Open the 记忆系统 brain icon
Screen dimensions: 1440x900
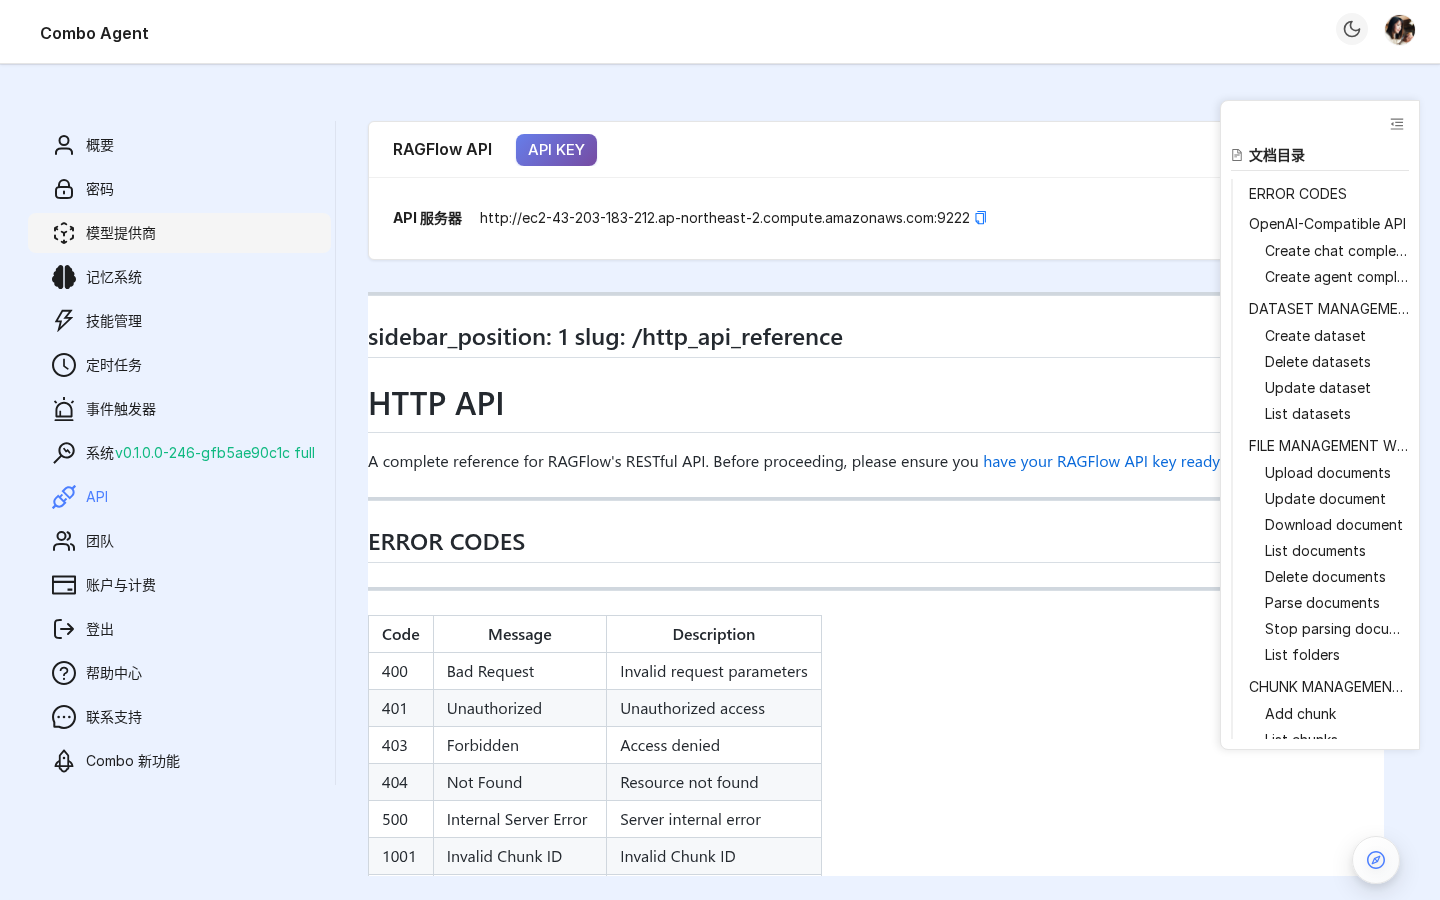pos(64,277)
